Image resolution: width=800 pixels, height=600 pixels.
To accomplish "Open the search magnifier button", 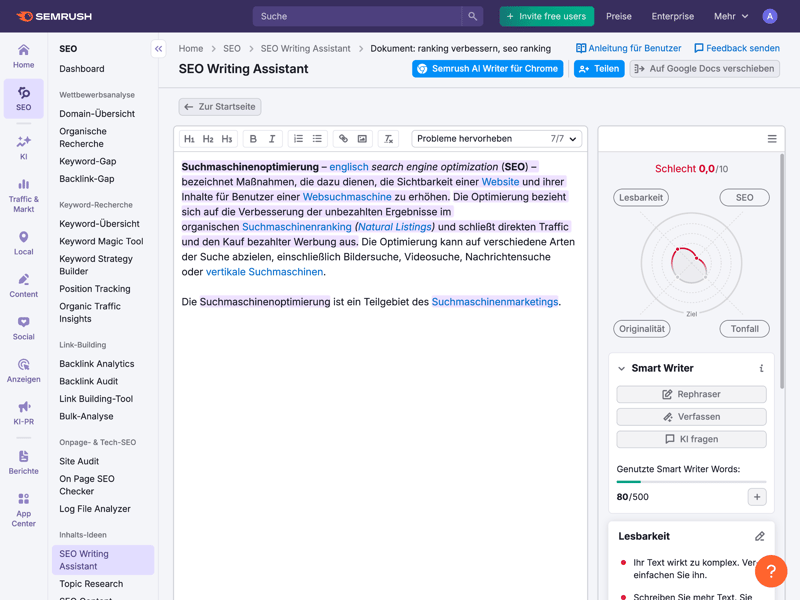I will tap(472, 16).
